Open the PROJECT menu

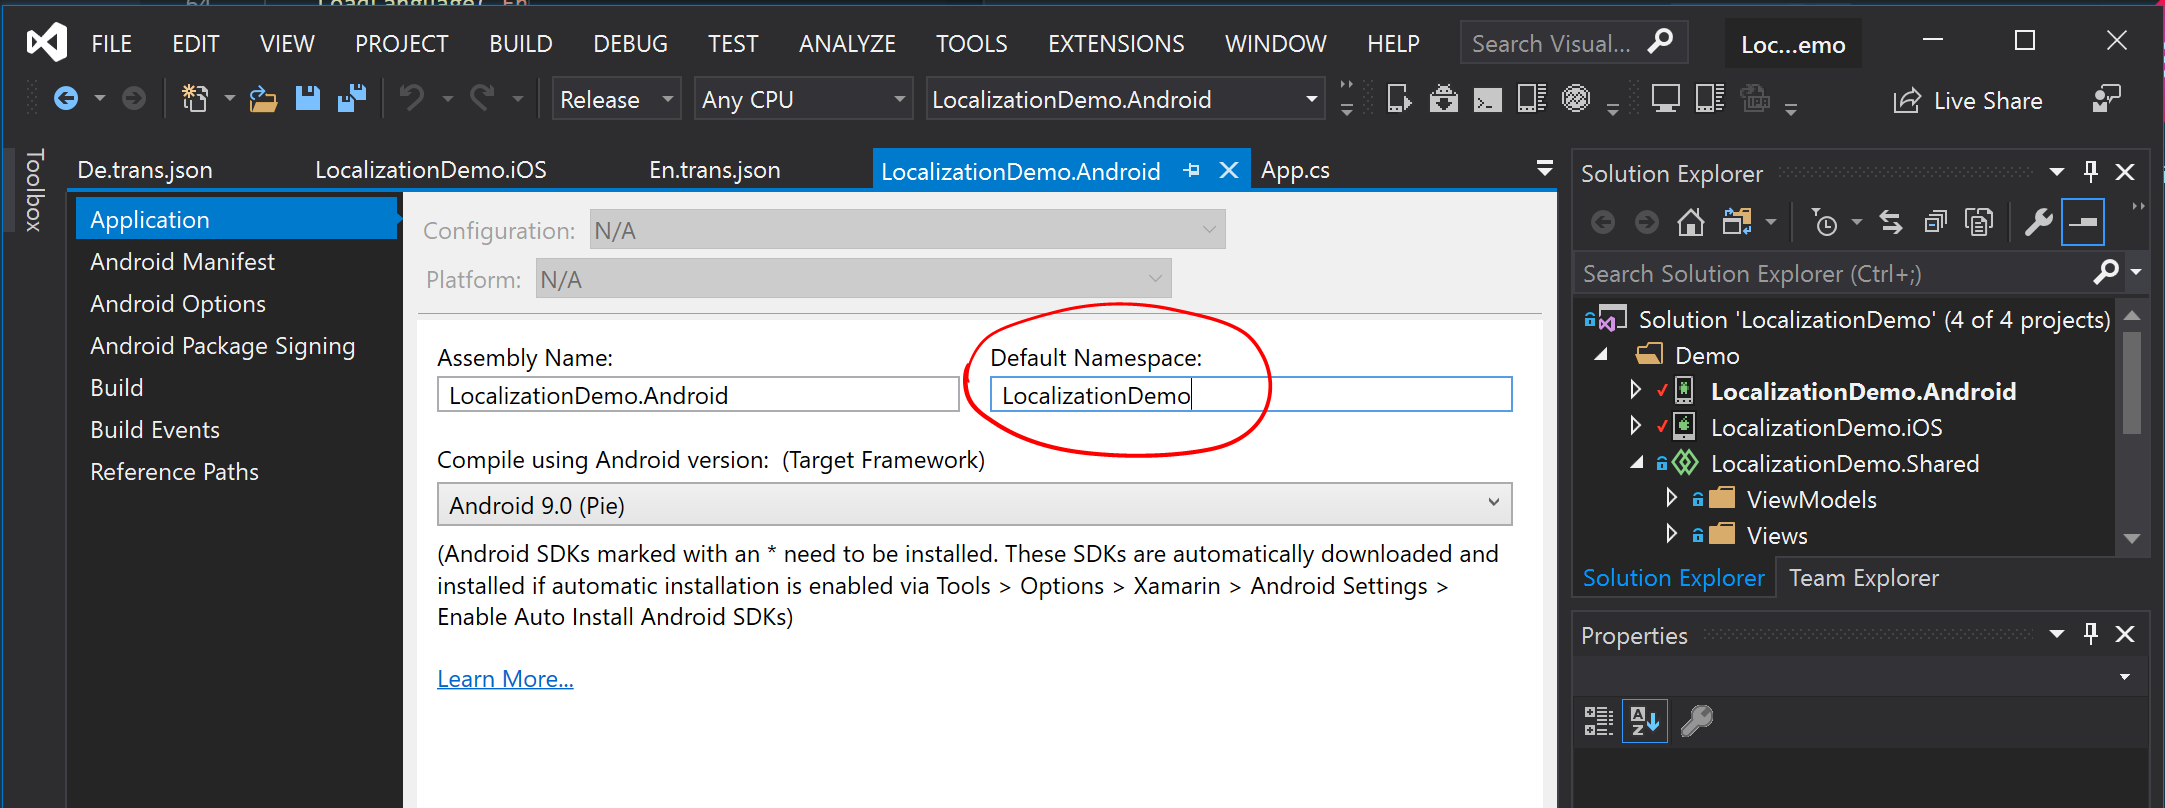click(x=402, y=43)
